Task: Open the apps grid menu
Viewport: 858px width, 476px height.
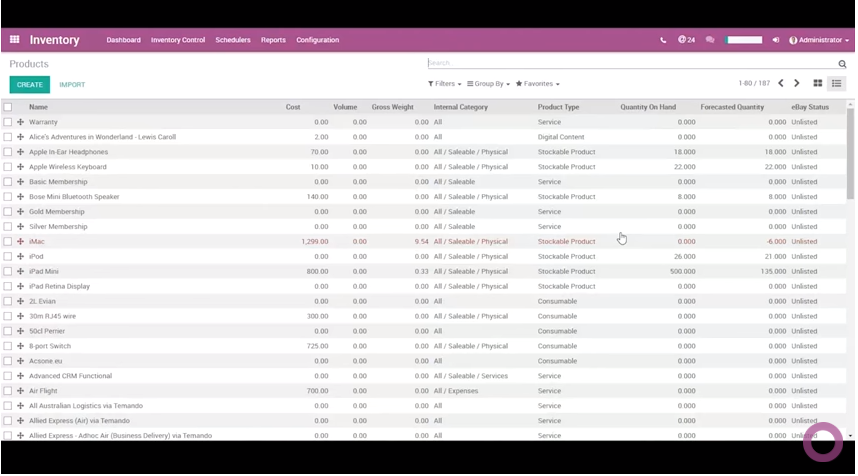Action: pos(15,40)
